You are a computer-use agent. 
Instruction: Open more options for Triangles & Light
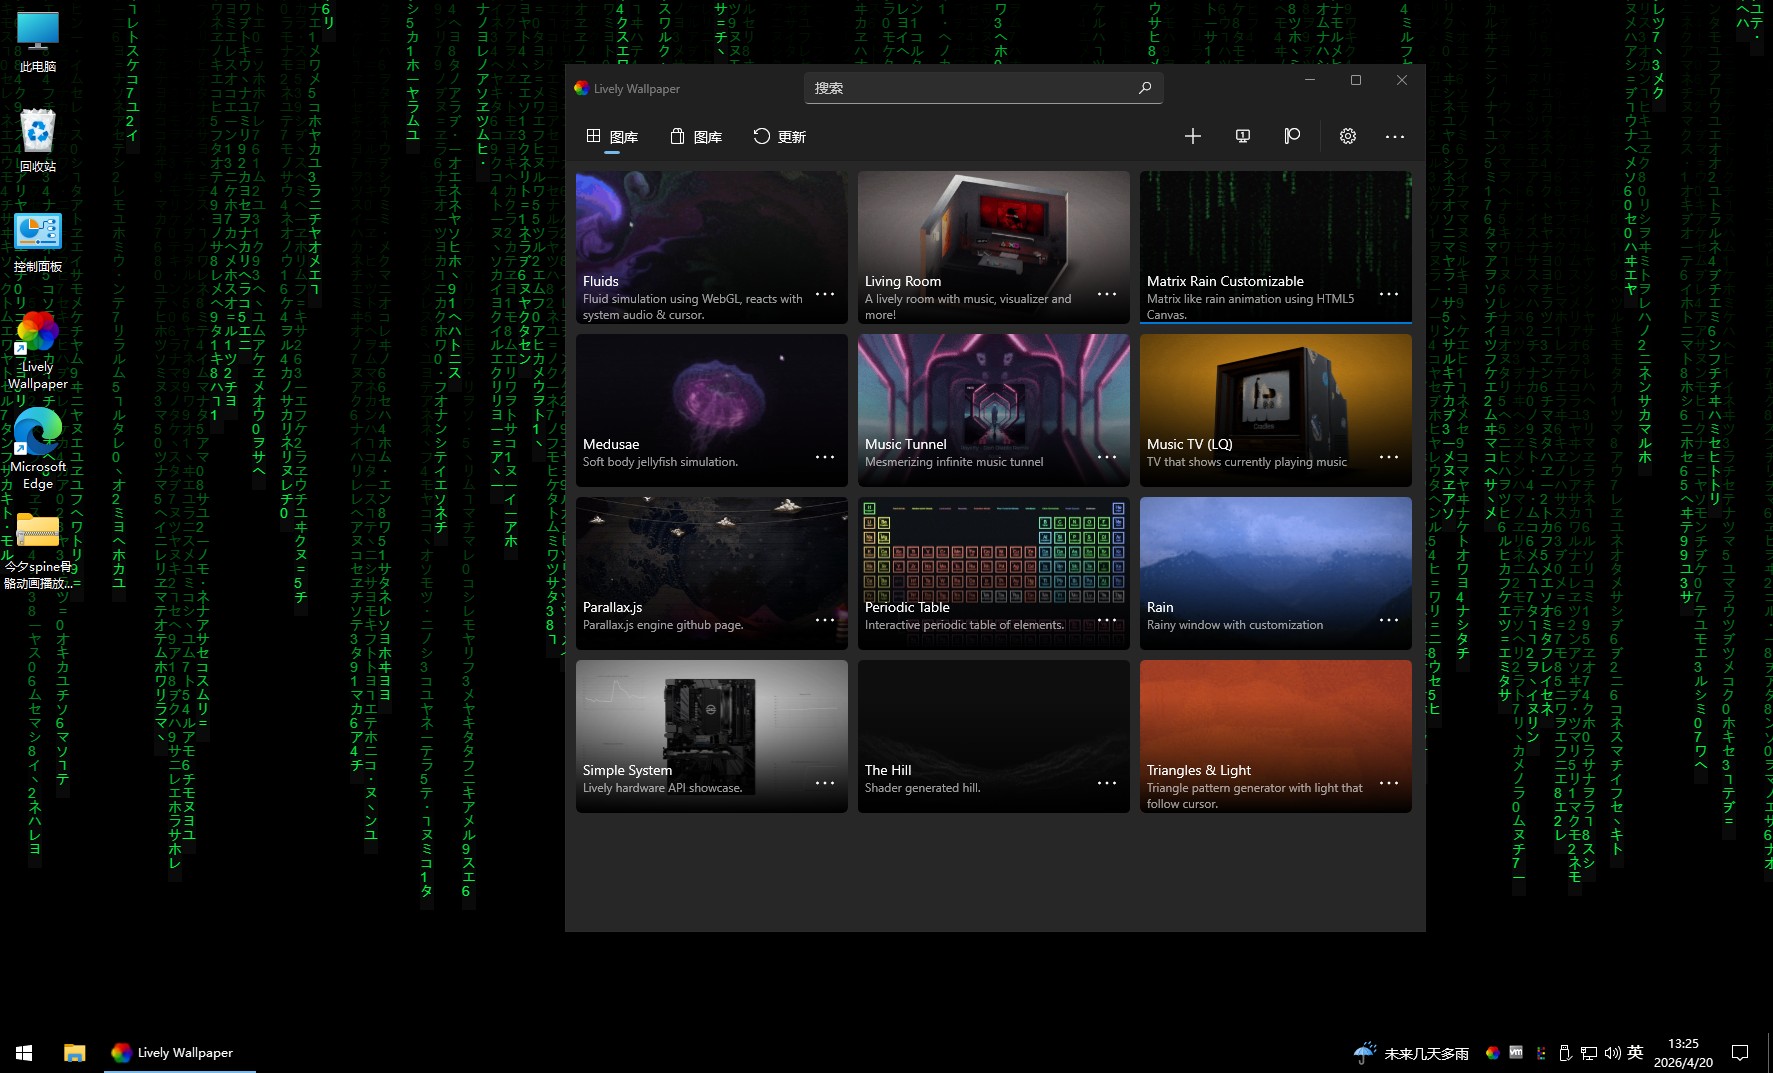point(1388,783)
